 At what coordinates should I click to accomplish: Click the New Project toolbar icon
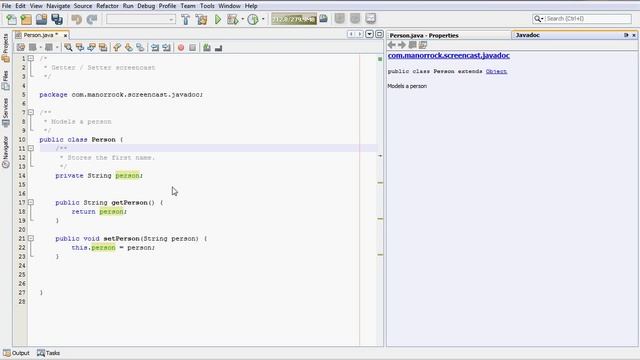27,19
